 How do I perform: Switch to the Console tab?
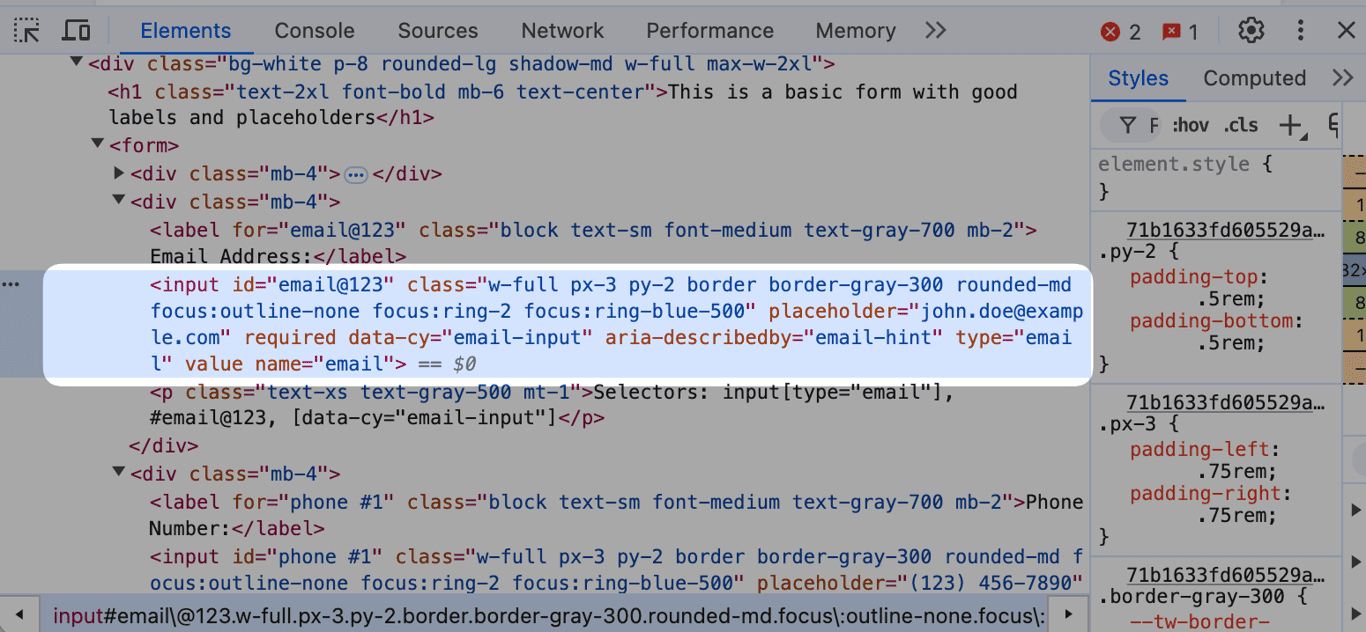tap(315, 31)
